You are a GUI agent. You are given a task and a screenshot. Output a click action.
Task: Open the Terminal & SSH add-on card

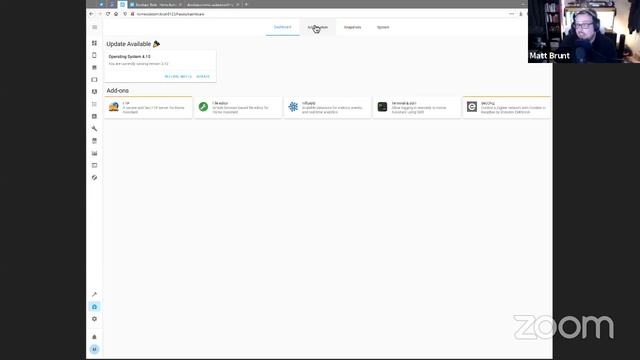417,107
